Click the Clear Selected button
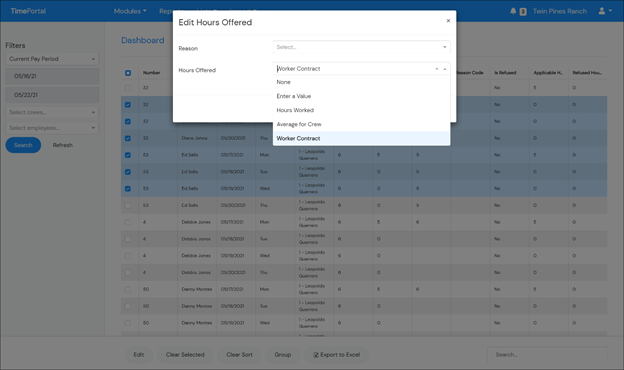Image resolution: width=624 pixels, height=370 pixels. point(185,354)
